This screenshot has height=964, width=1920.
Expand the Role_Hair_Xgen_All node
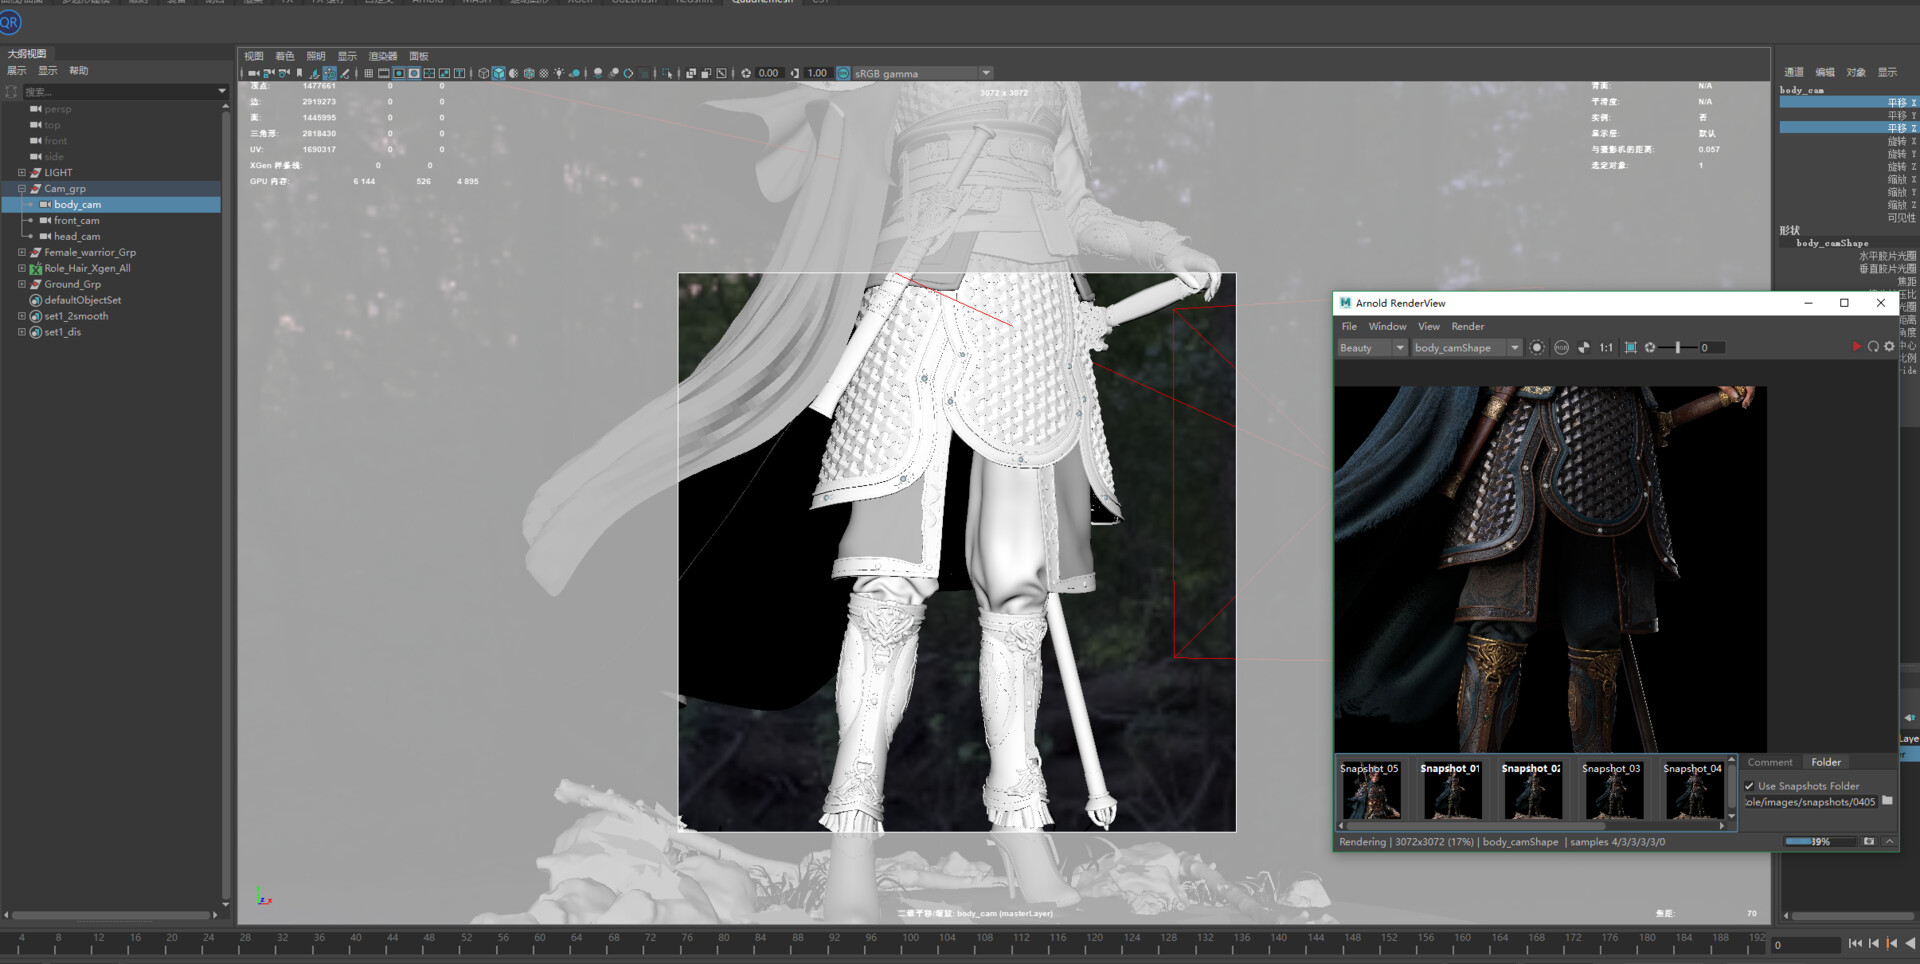pyautogui.click(x=22, y=268)
